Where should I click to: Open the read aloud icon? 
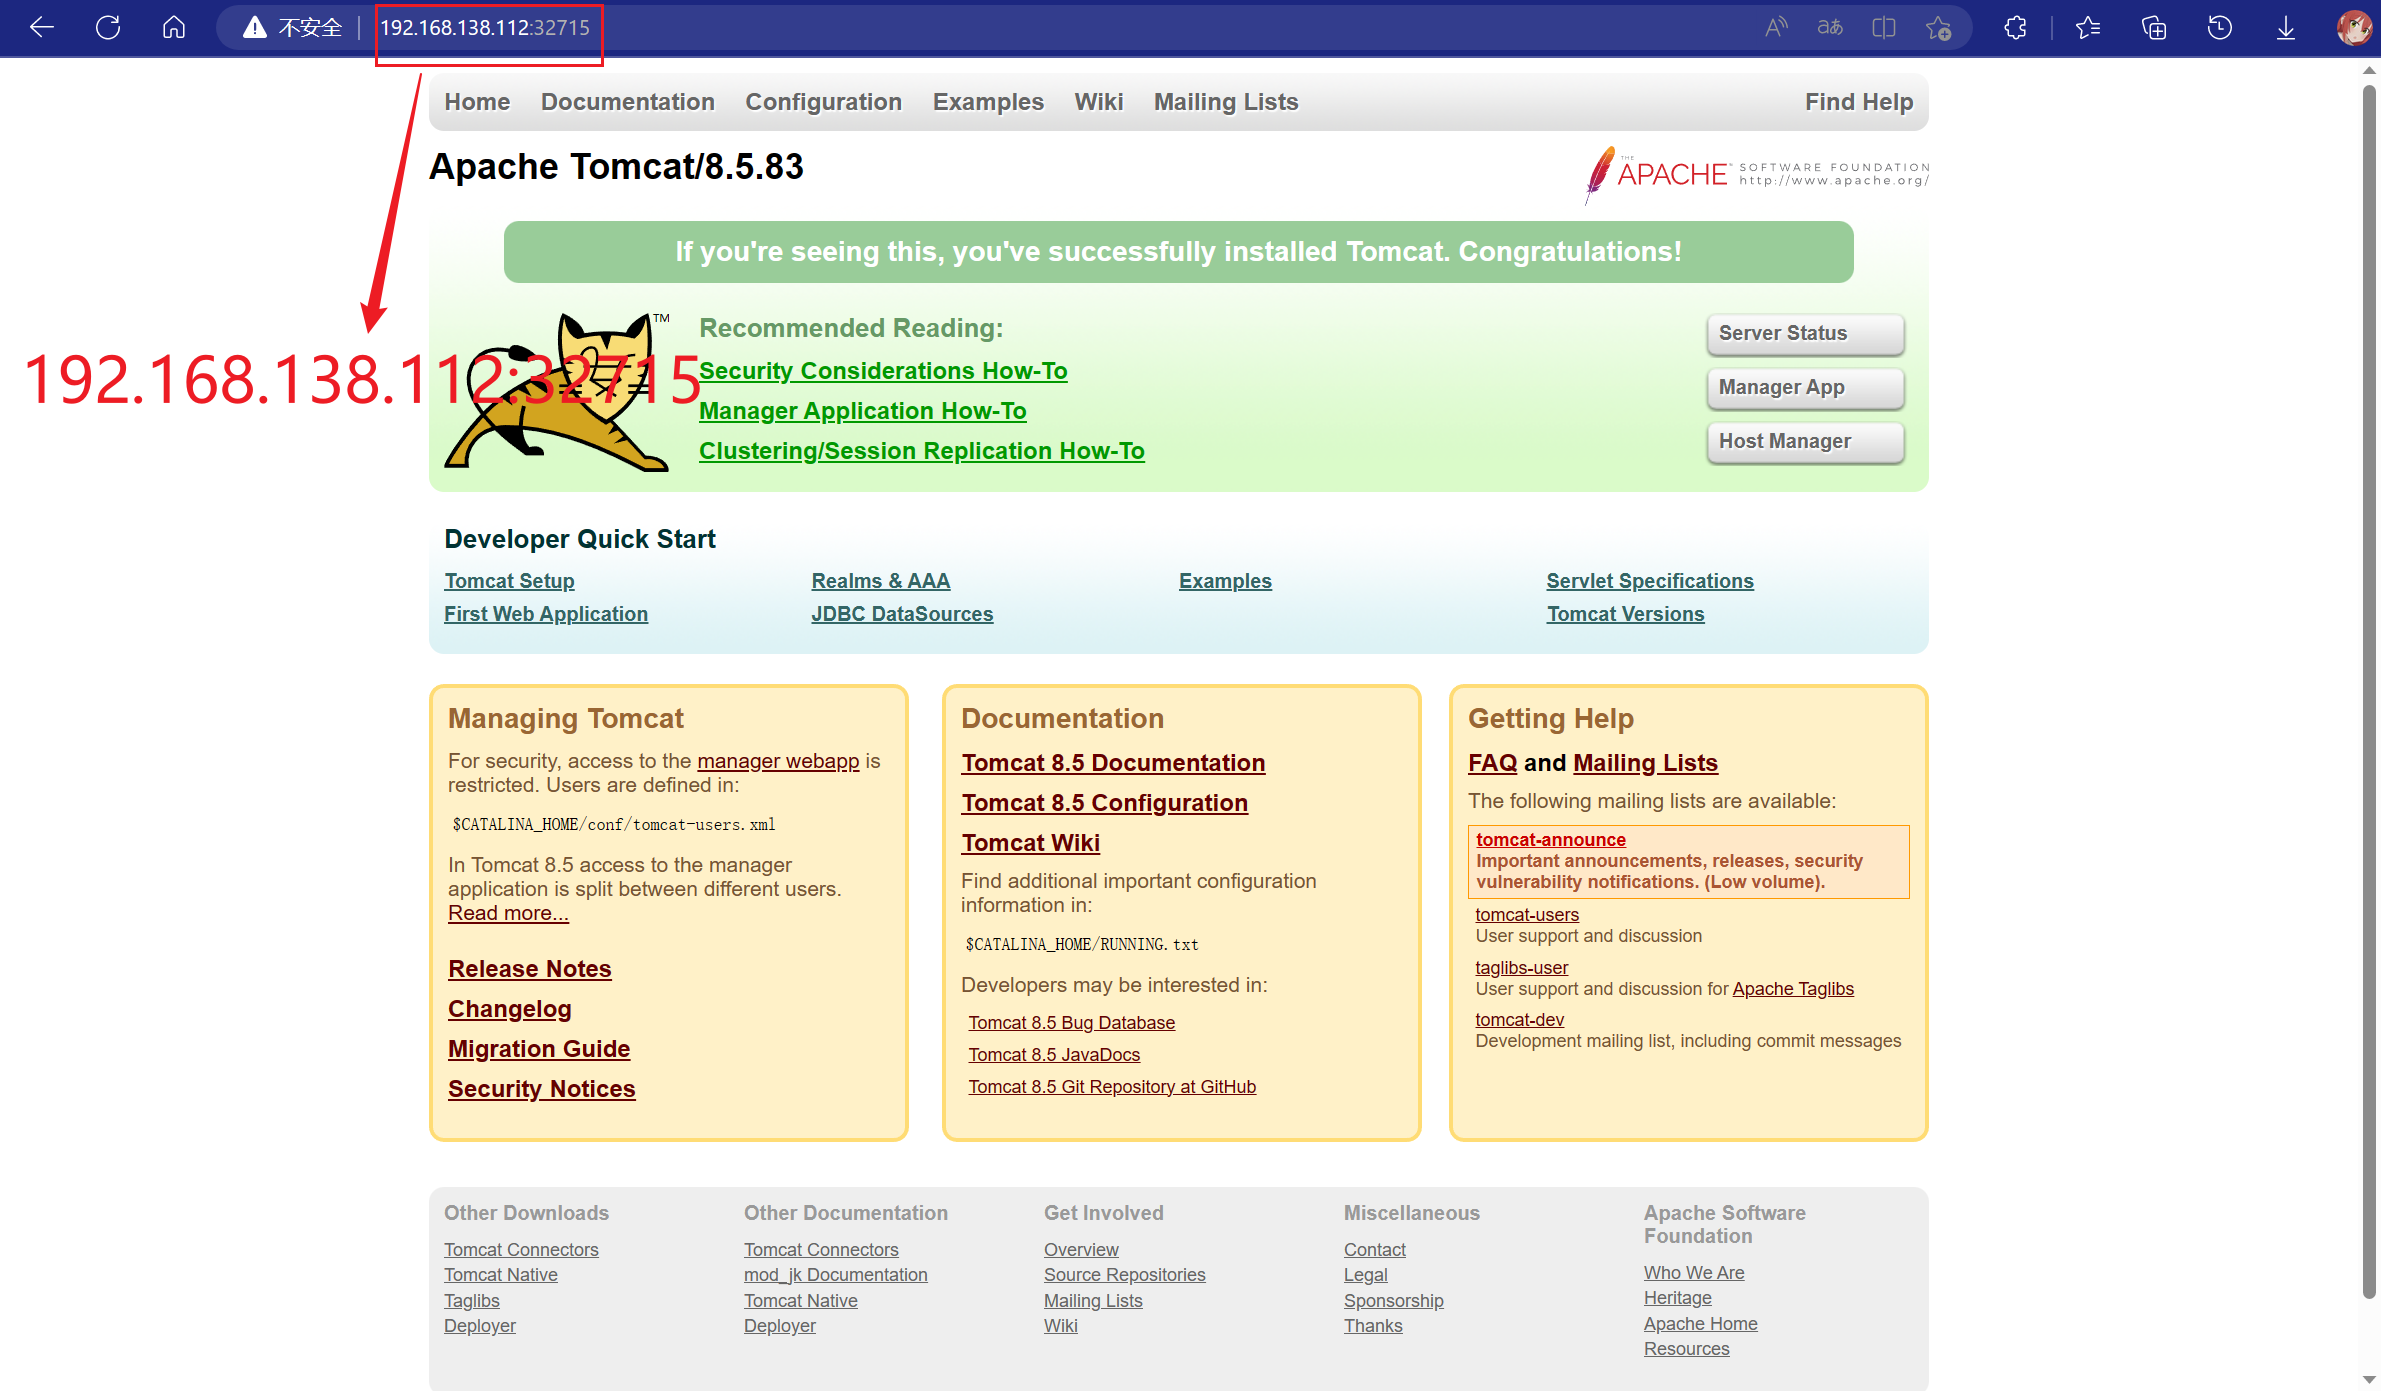pyautogui.click(x=1775, y=27)
